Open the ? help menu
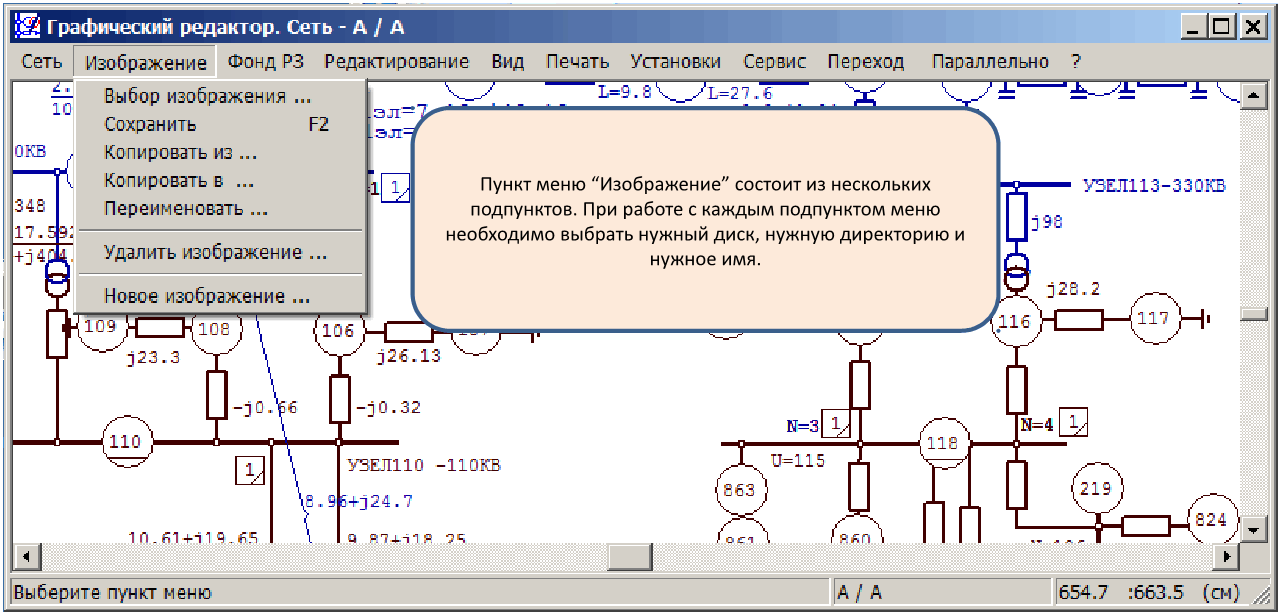 1075,62
